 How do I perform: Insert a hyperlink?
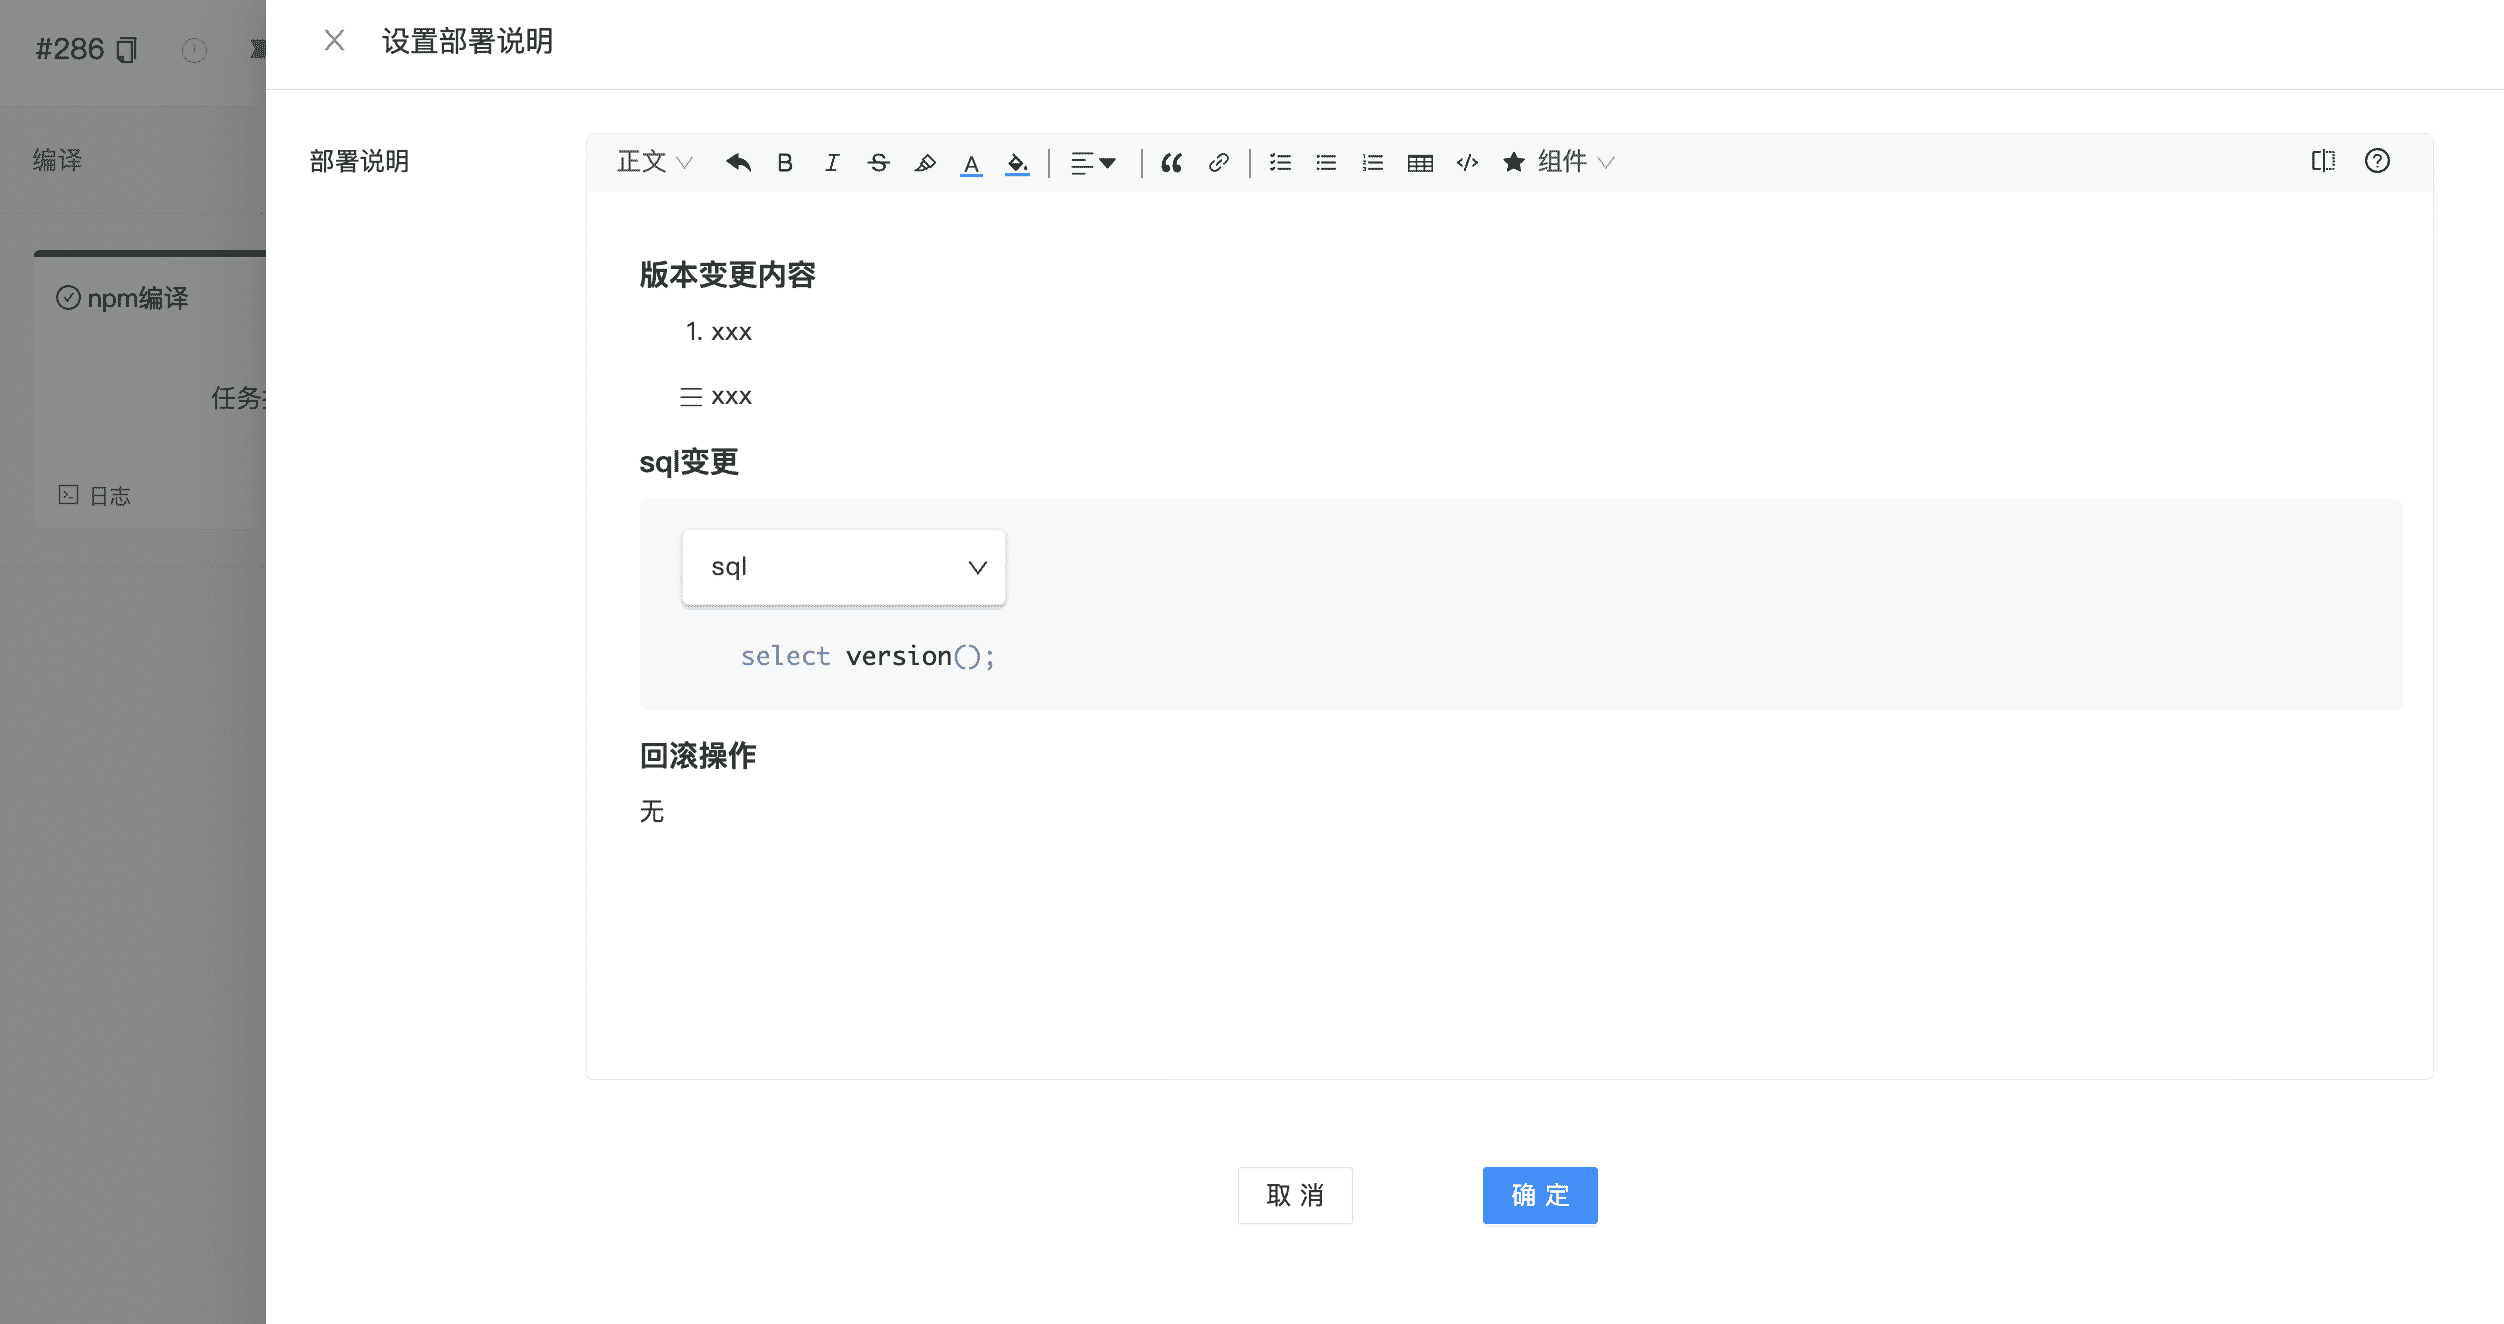1218,162
